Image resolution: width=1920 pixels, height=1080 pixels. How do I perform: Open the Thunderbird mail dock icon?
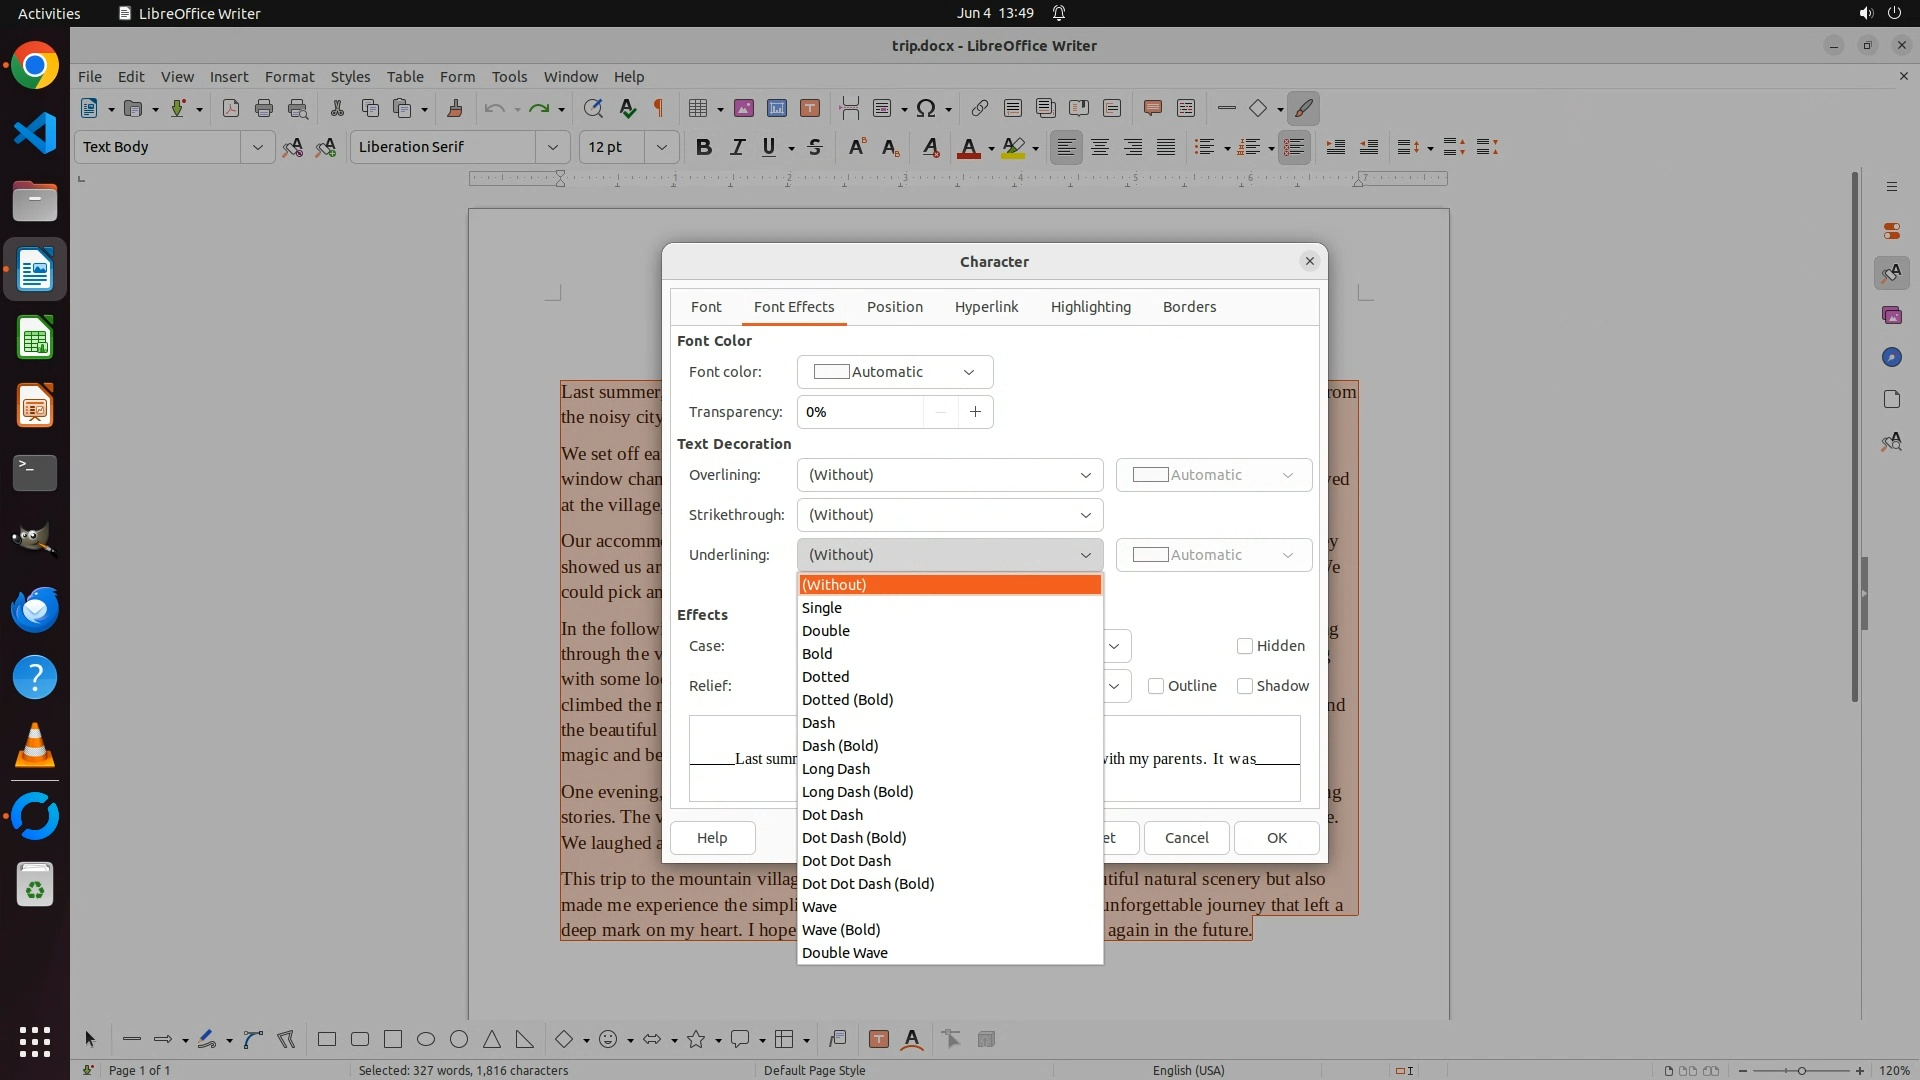pyautogui.click(x=35, y=609)
